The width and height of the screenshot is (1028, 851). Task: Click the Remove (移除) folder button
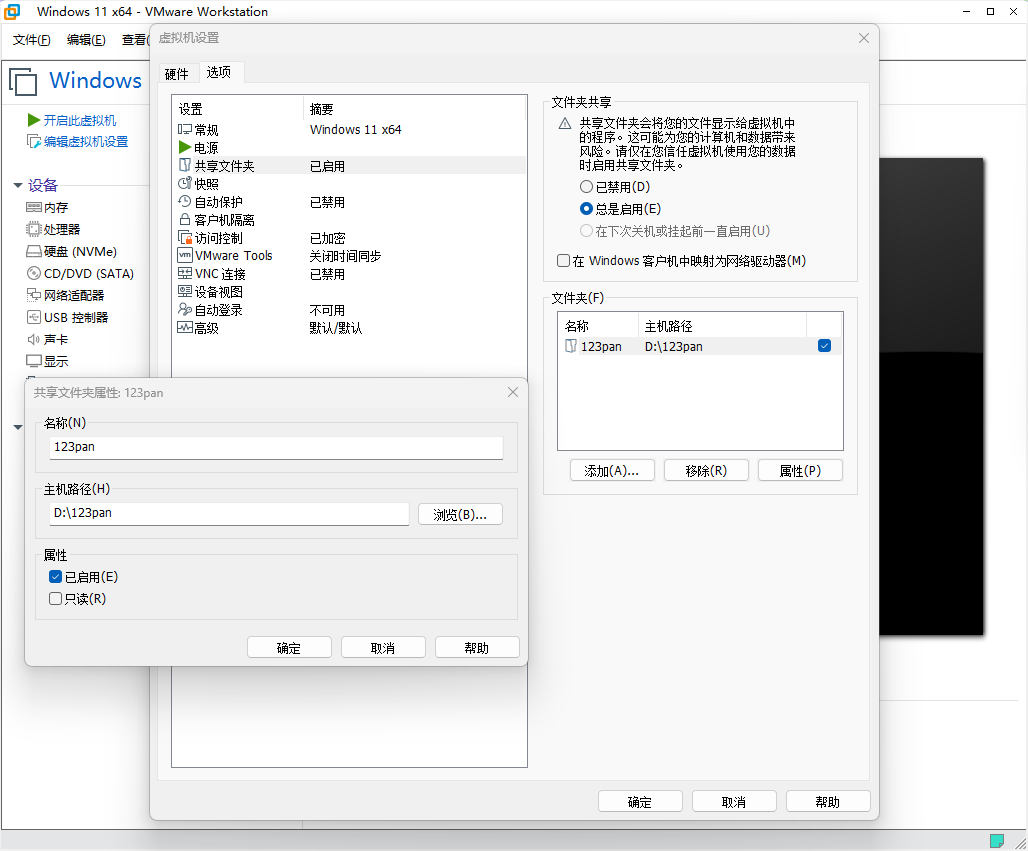click(706, 471)
